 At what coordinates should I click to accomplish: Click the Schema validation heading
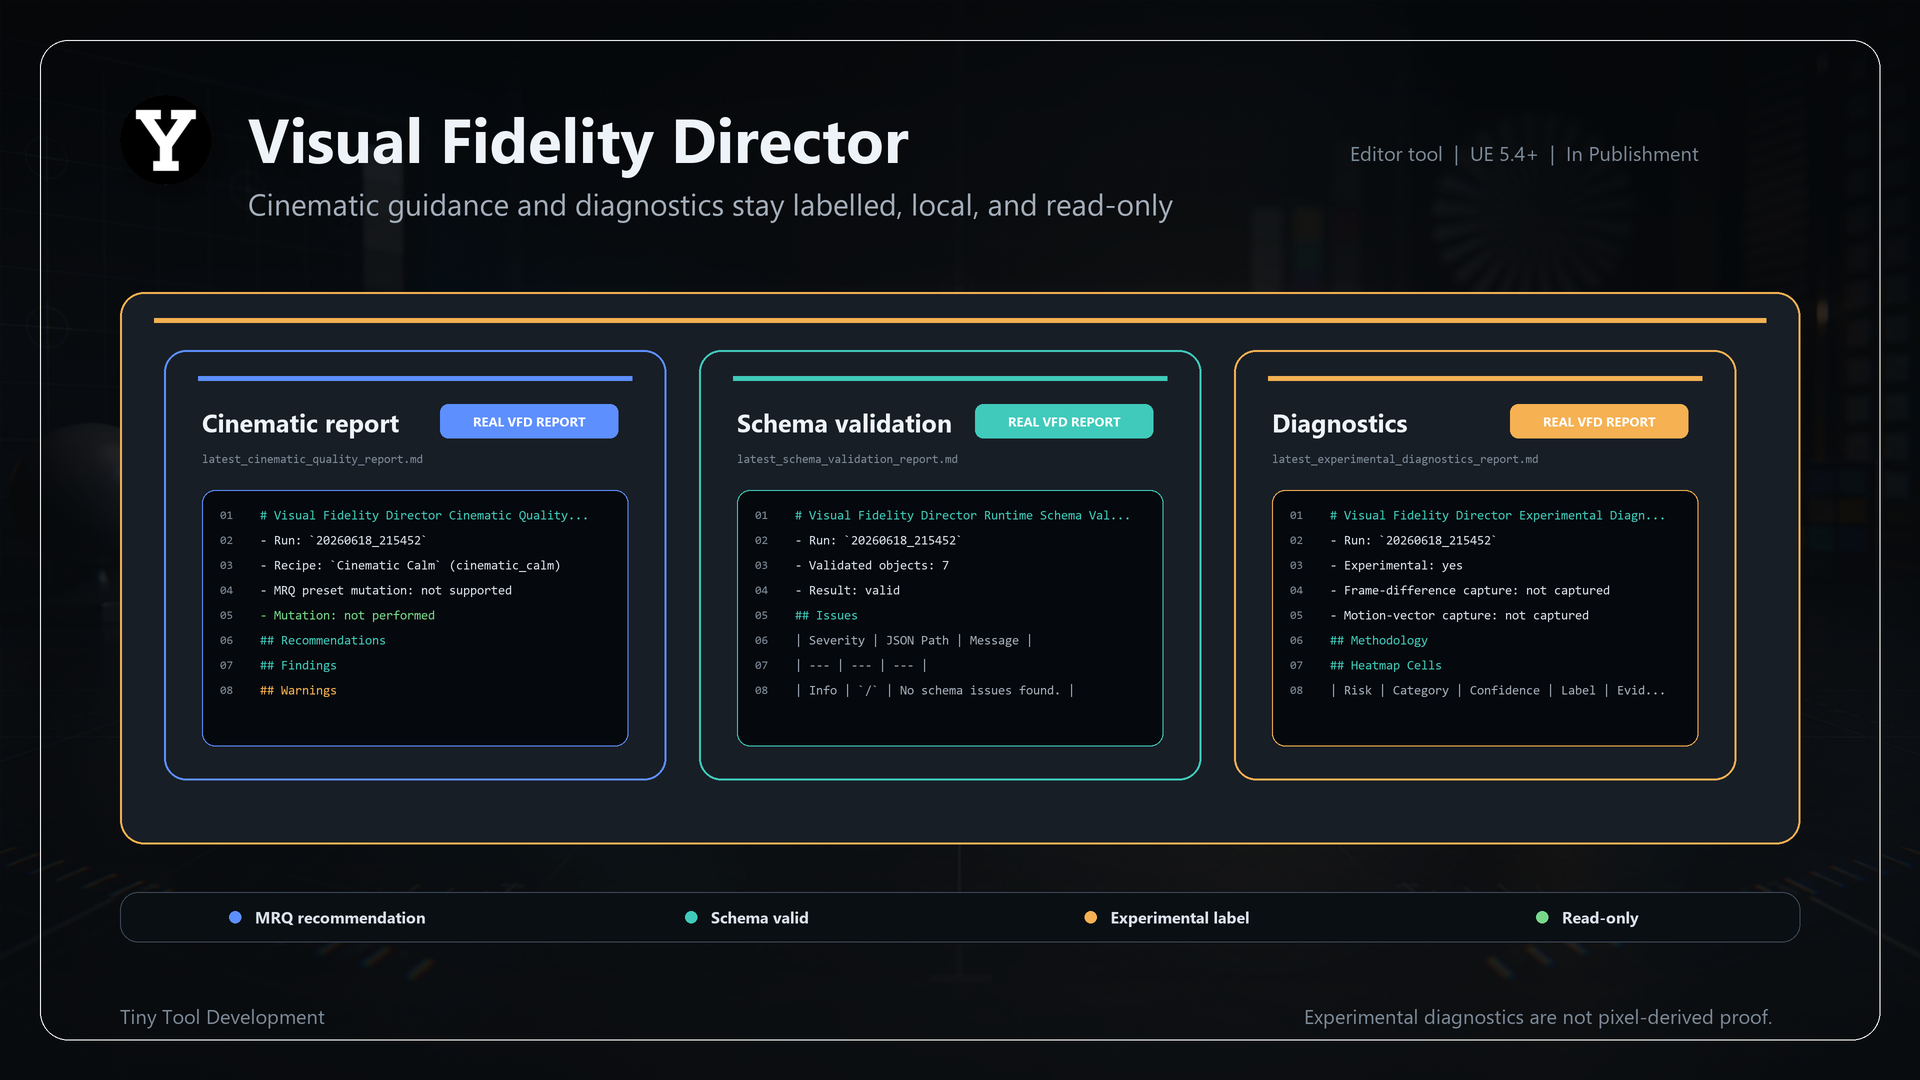[x=844, y=424]
